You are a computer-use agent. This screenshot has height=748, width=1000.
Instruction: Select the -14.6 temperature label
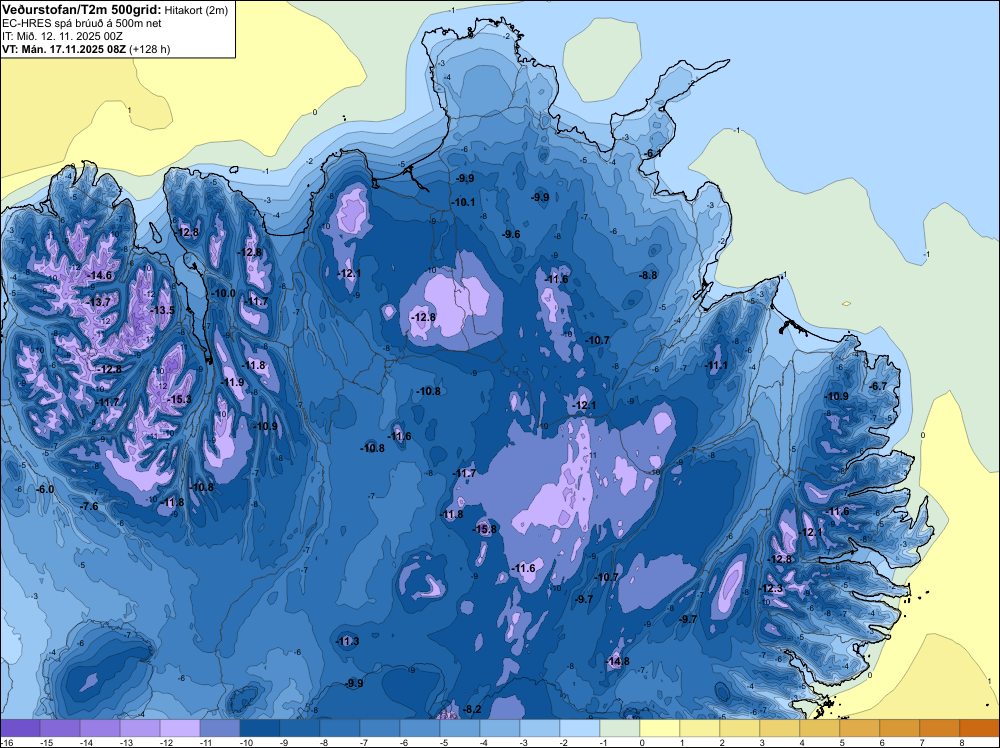click(99, 275)
